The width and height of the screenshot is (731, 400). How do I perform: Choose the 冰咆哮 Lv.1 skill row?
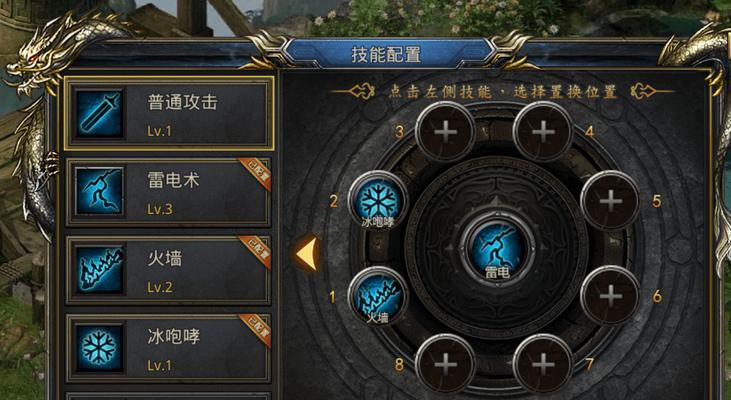point(168,348)
